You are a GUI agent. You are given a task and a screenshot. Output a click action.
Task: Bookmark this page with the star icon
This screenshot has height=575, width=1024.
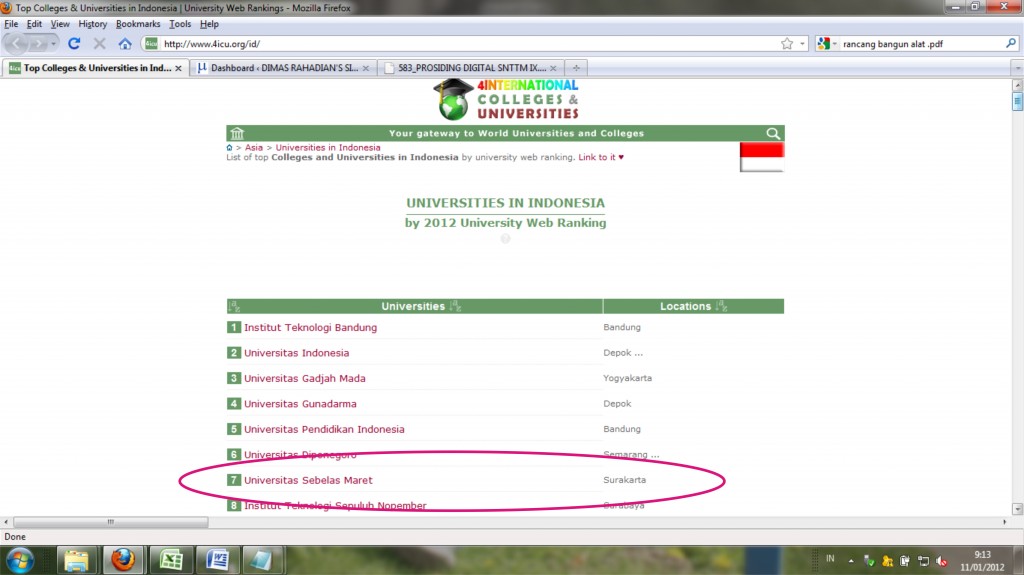787,44
